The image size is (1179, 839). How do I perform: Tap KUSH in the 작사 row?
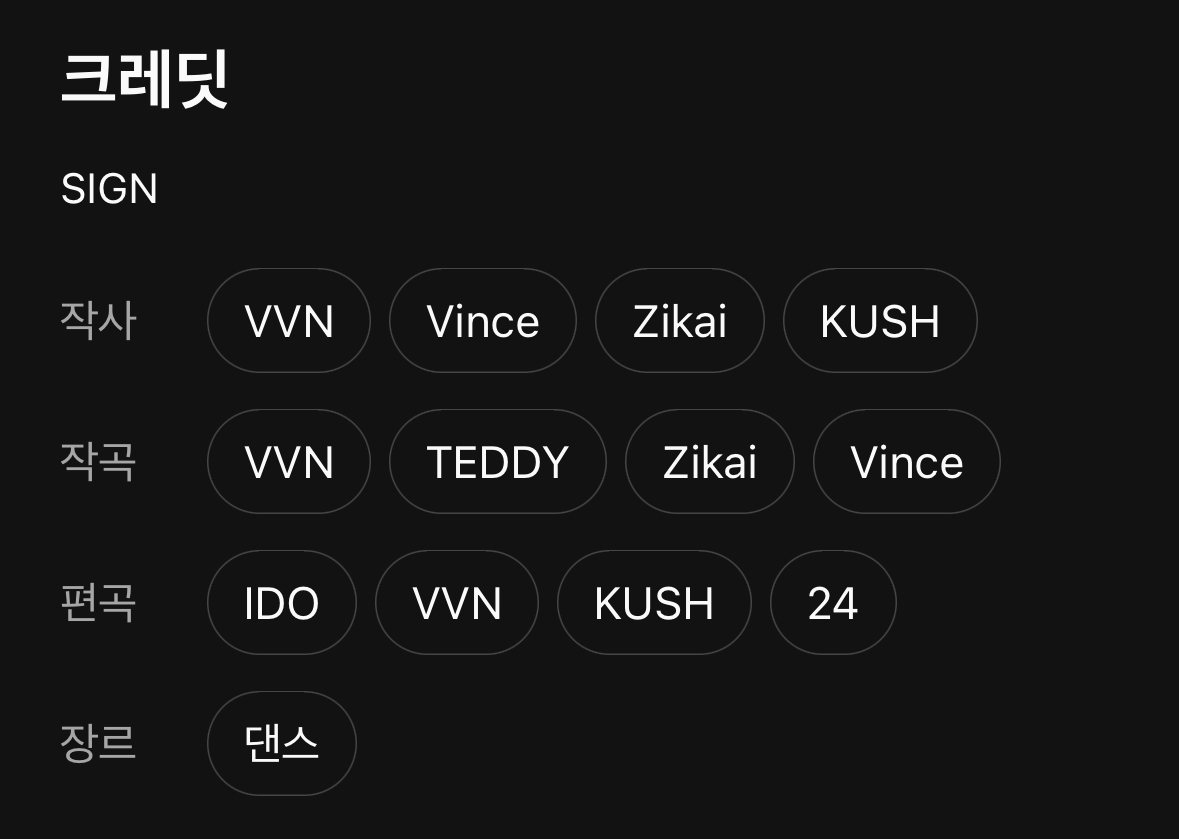tap(879, 321)
